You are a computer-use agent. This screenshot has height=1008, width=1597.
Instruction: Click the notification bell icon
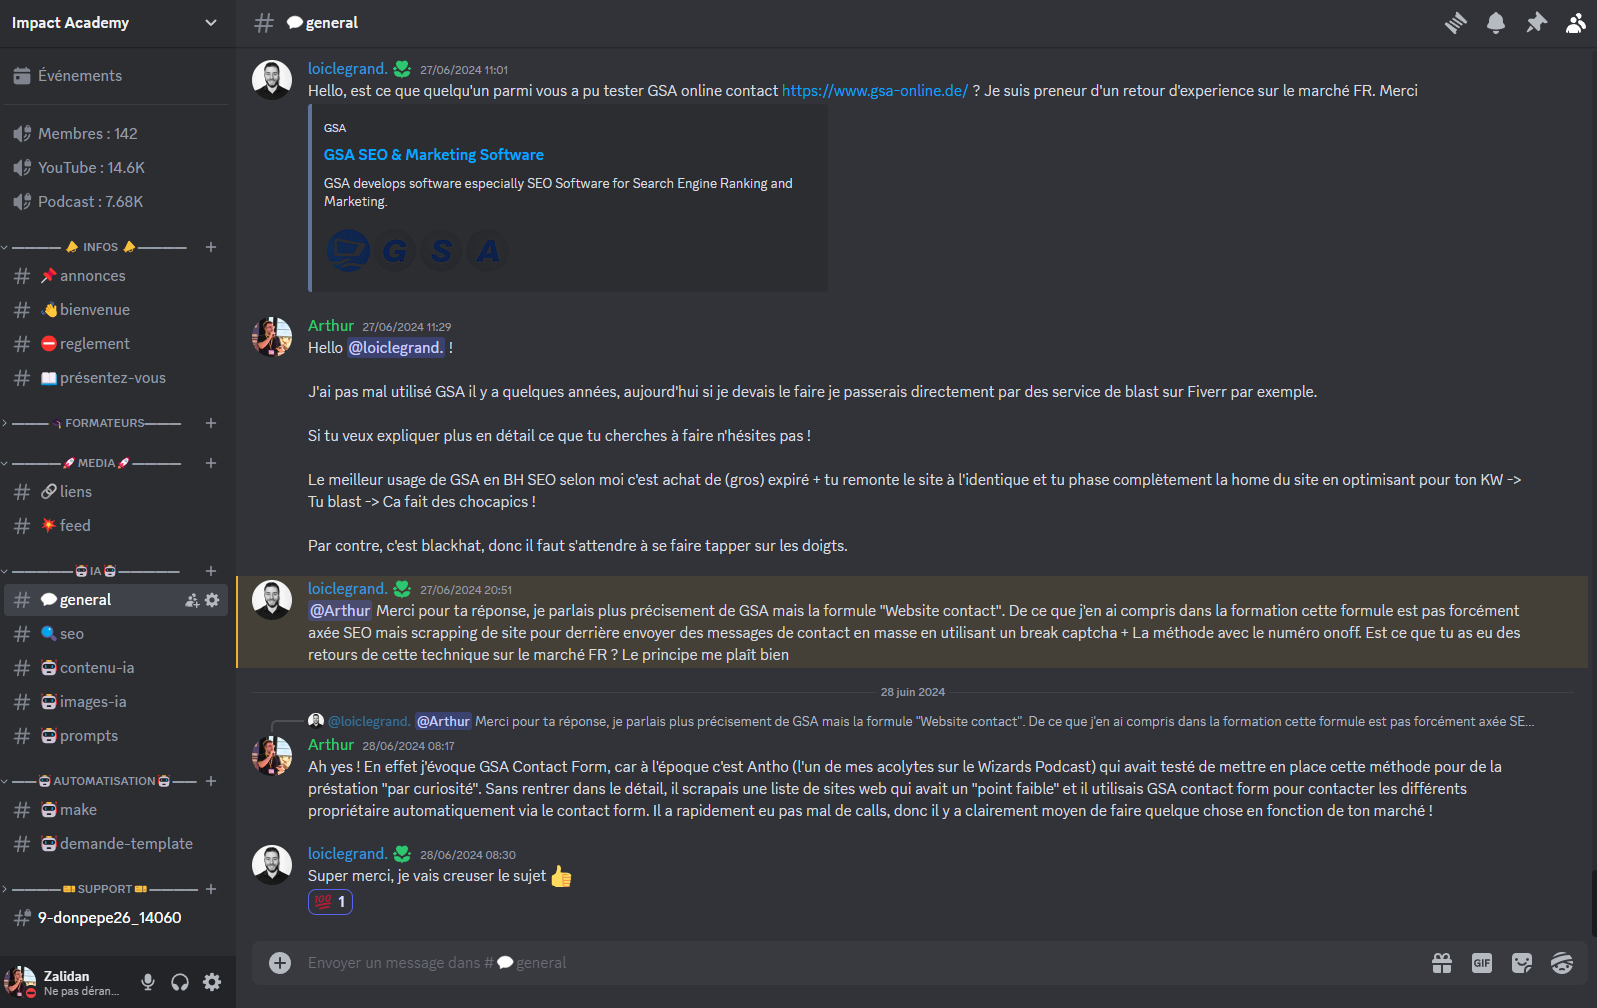pyautogui.click(x=1495, y=23)
